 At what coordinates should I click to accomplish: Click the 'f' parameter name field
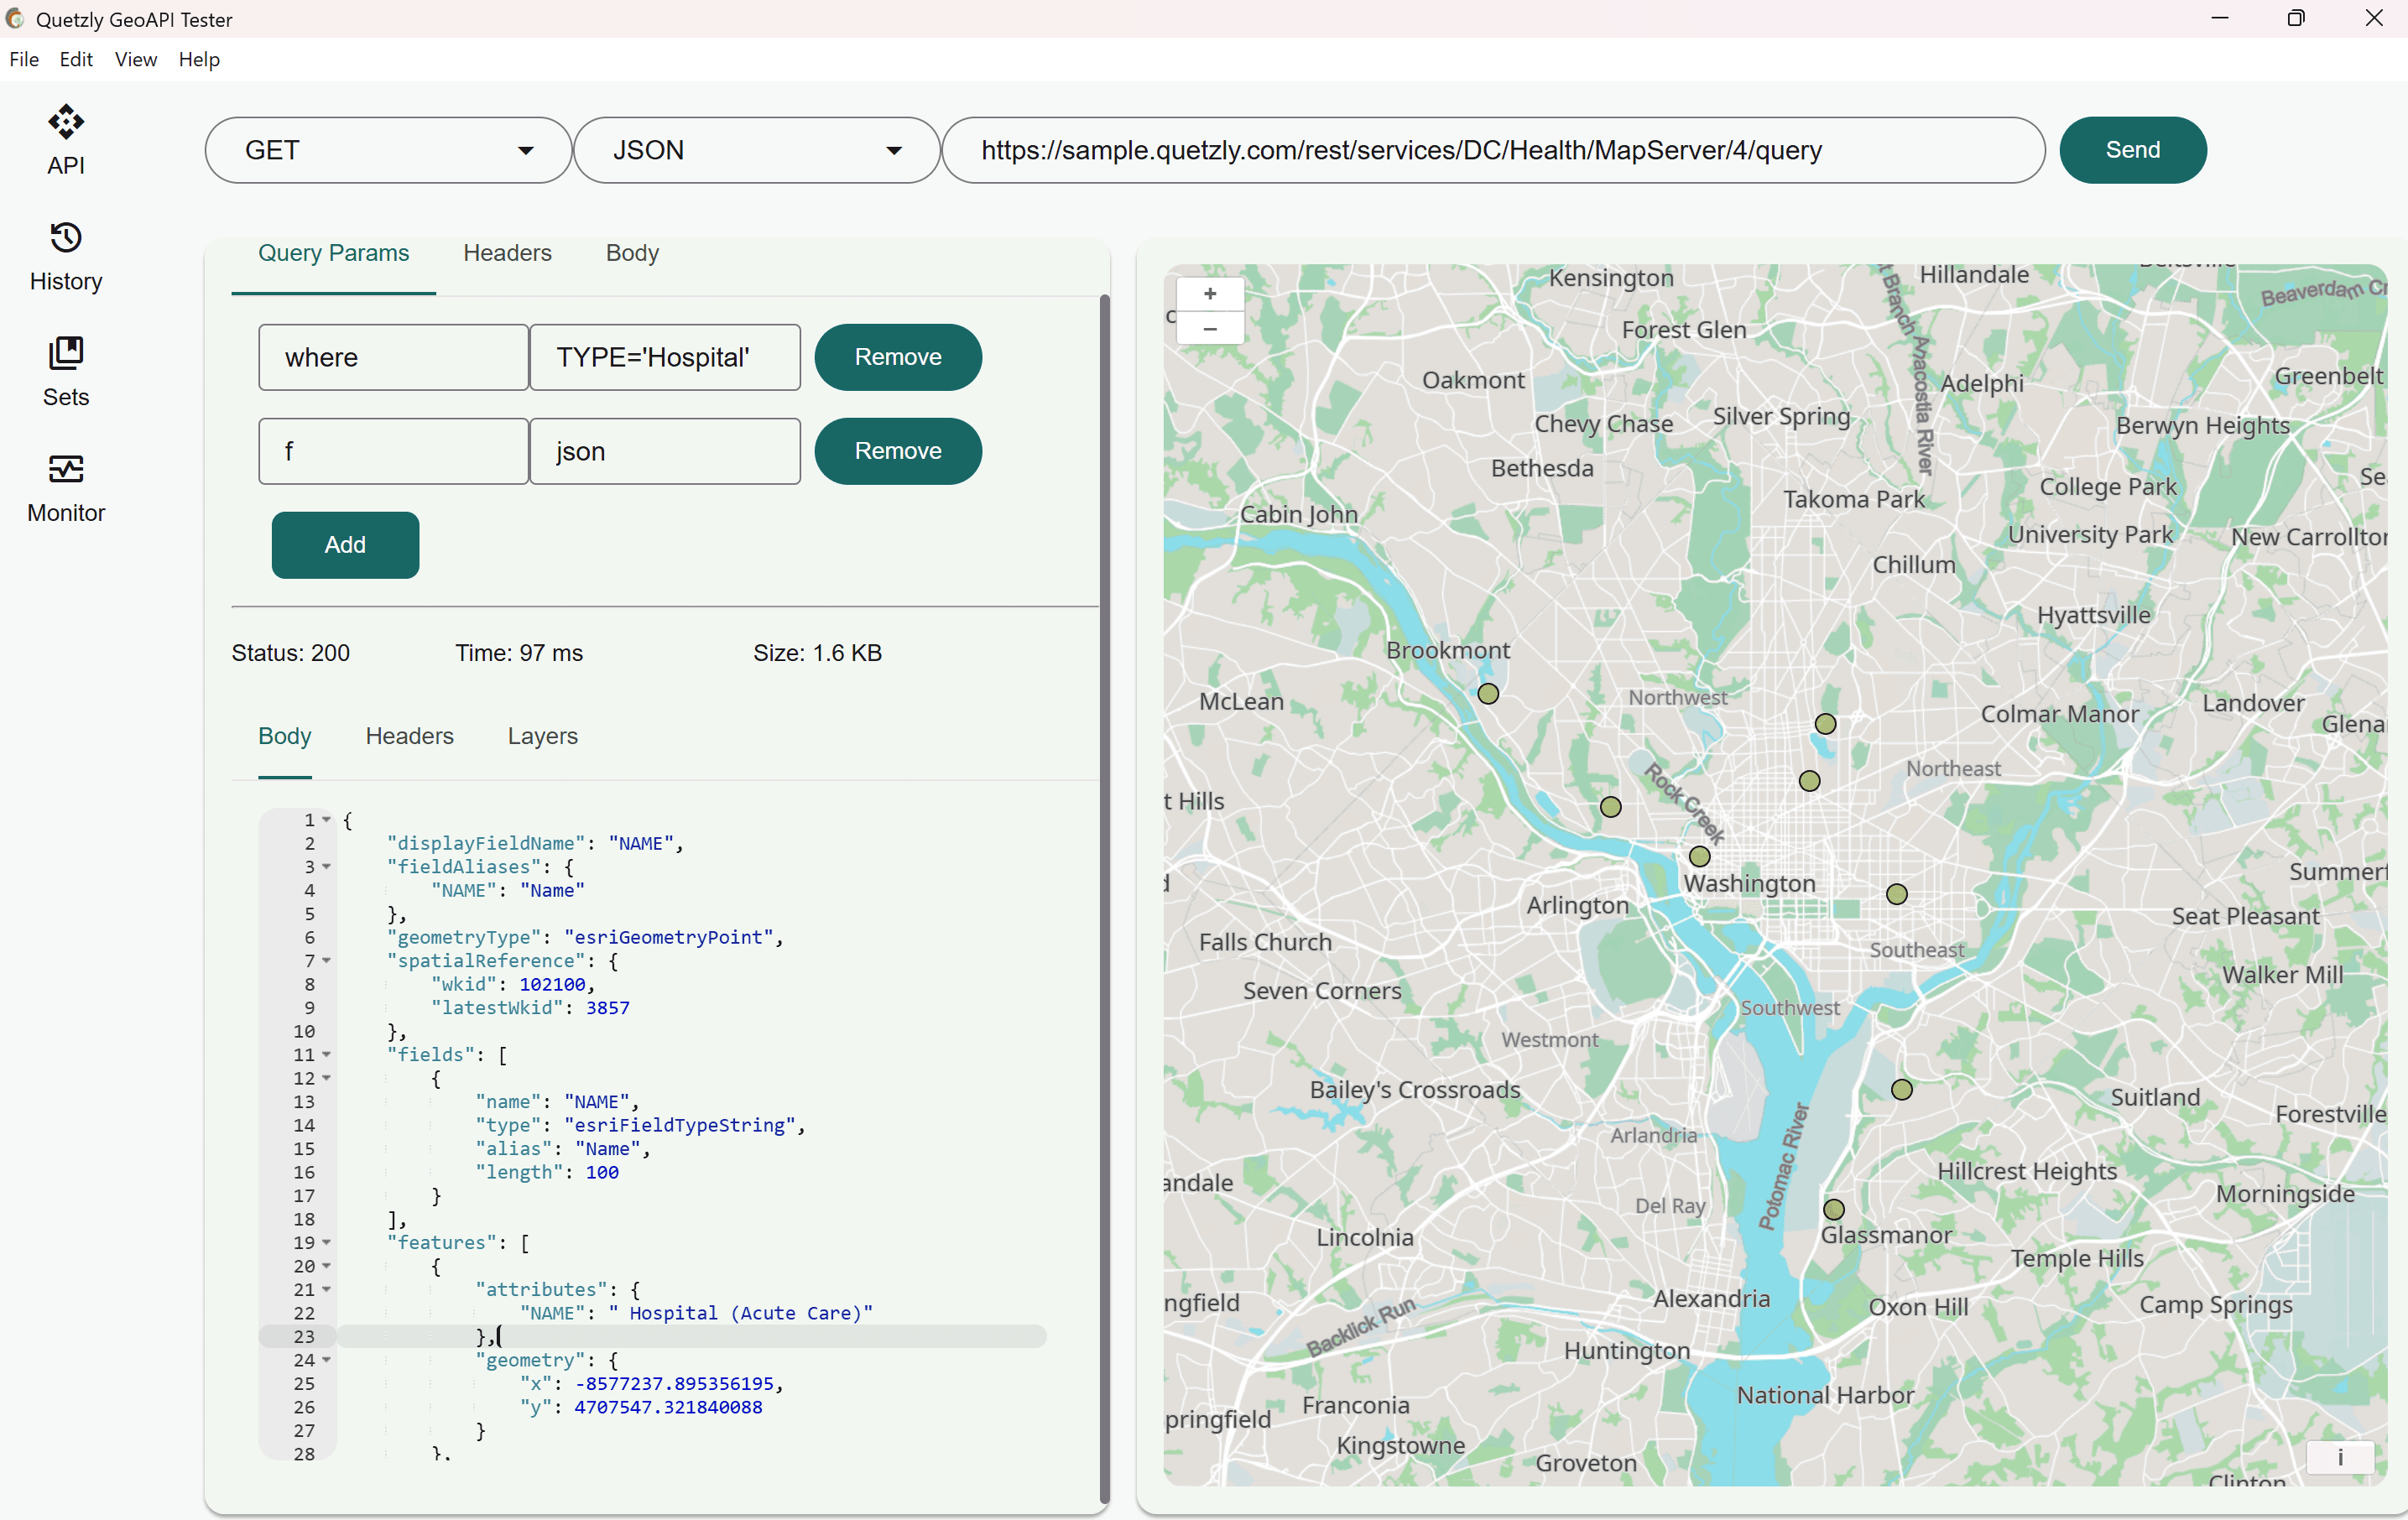point(393,451)
